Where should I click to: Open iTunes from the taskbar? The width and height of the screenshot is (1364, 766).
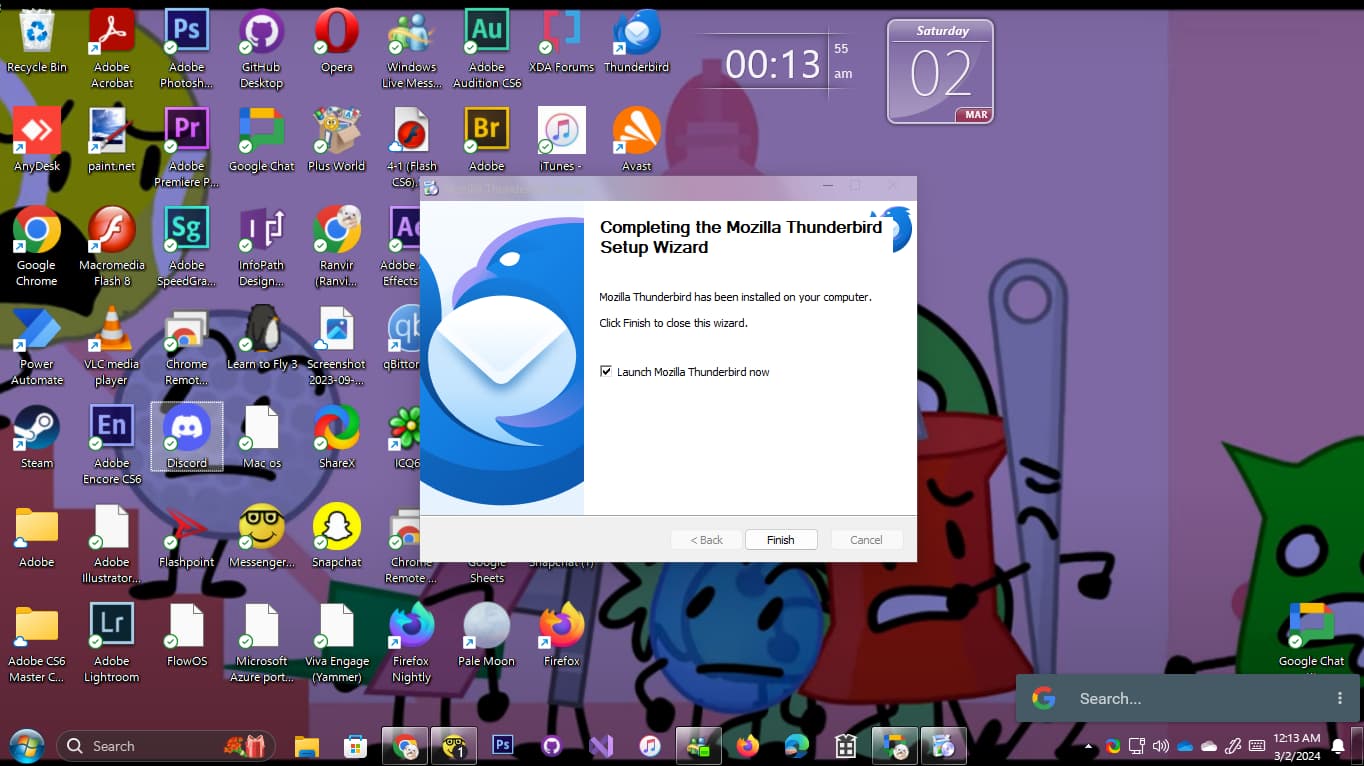[650, 745]
